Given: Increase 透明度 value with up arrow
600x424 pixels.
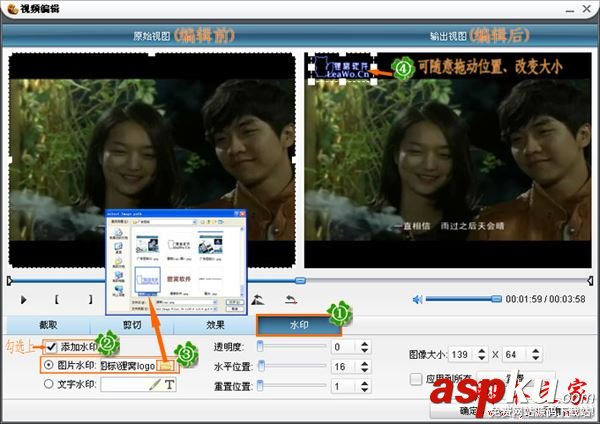Looking at the screenshot, I should coord(365,344).
